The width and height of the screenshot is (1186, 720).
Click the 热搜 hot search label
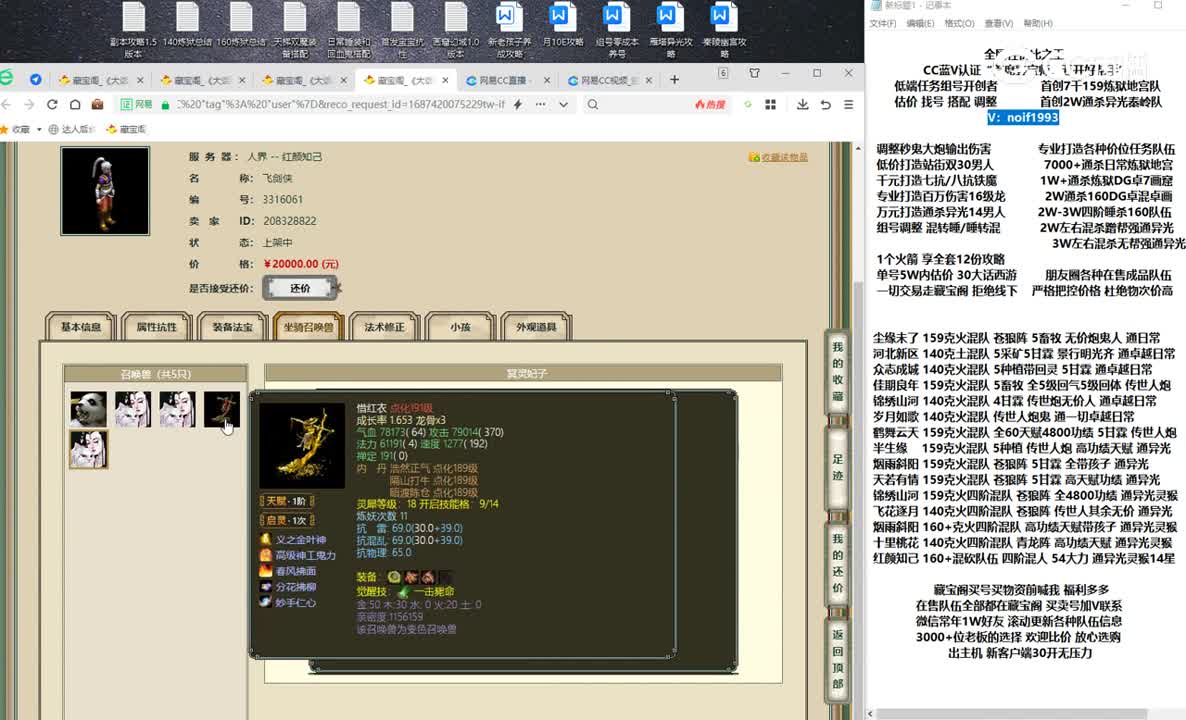coord(709,104)
